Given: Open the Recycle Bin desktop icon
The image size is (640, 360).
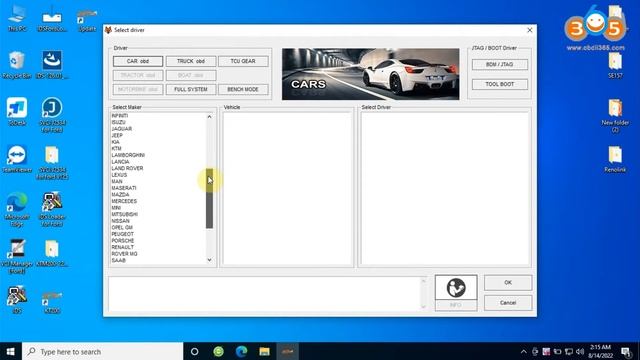Looking at the screenshot, I should tap(17, 64).
